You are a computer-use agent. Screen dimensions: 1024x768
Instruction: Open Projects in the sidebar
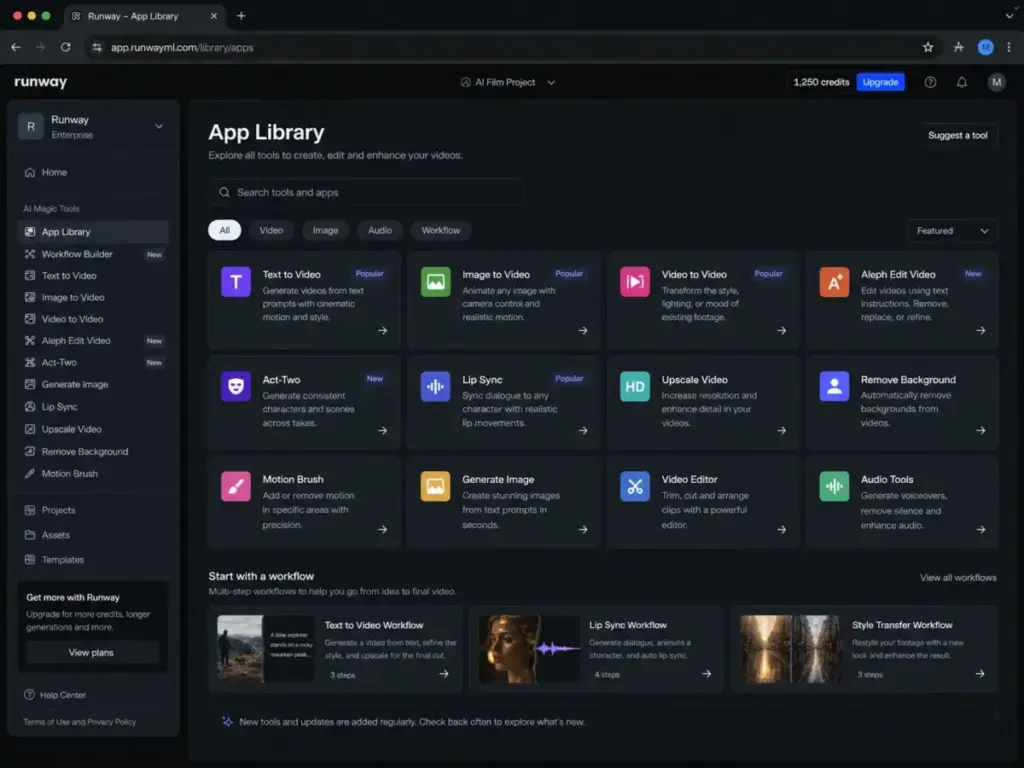point(93,510)
